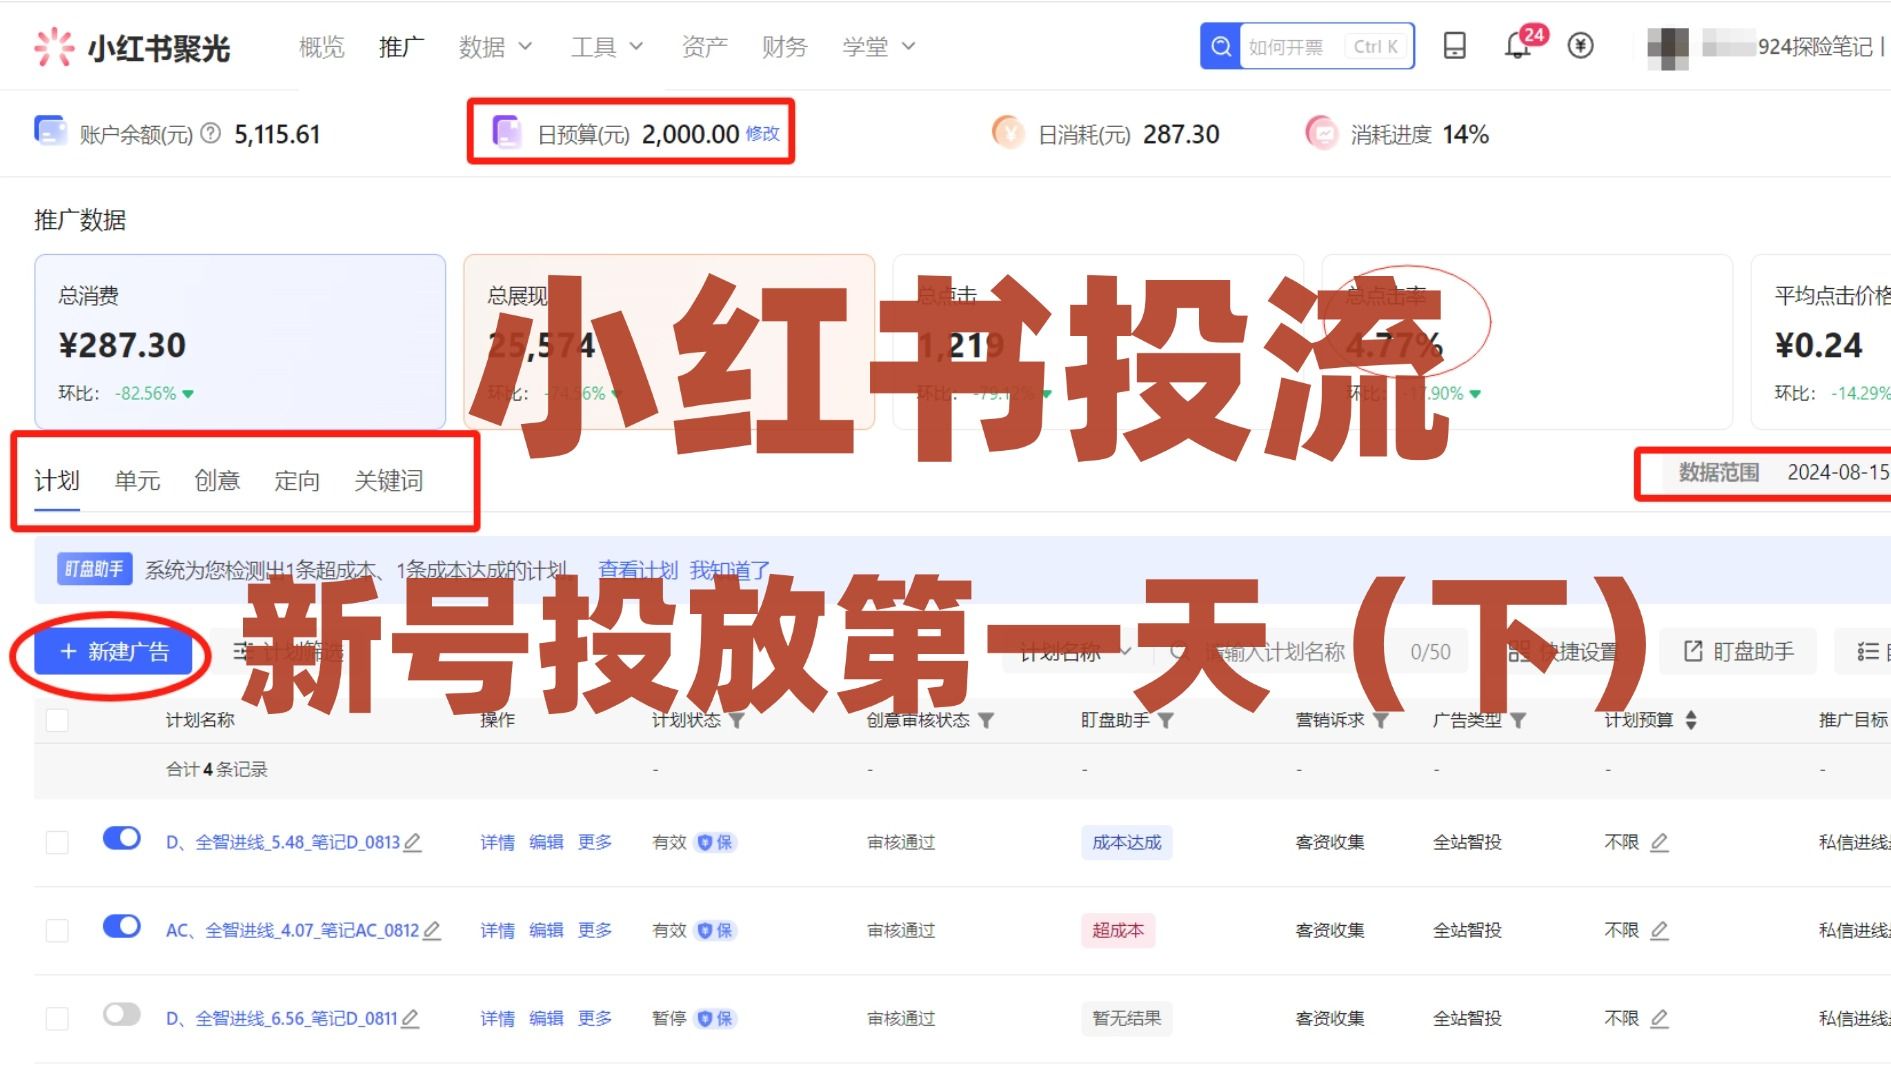Click 新建广告 button
Viewport: 1891px width, 1080px height.
tap(113, 652)
